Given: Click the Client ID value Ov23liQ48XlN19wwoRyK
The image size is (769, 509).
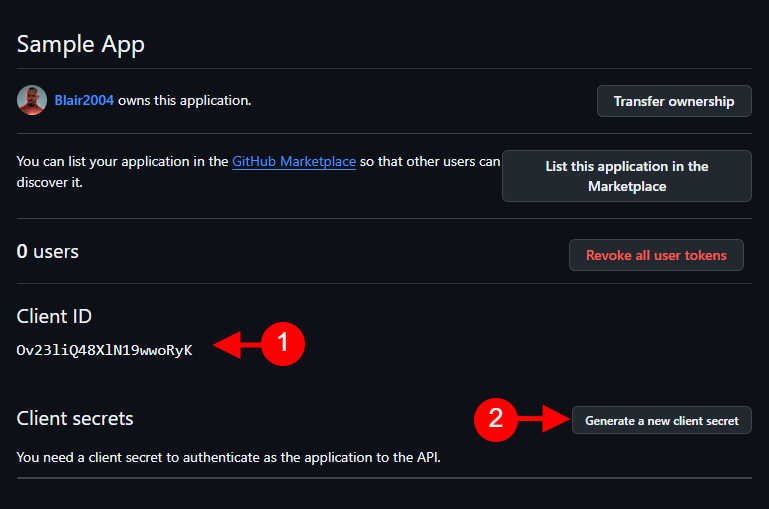Looking at the screenshot, I should click(x=104, y=350).
